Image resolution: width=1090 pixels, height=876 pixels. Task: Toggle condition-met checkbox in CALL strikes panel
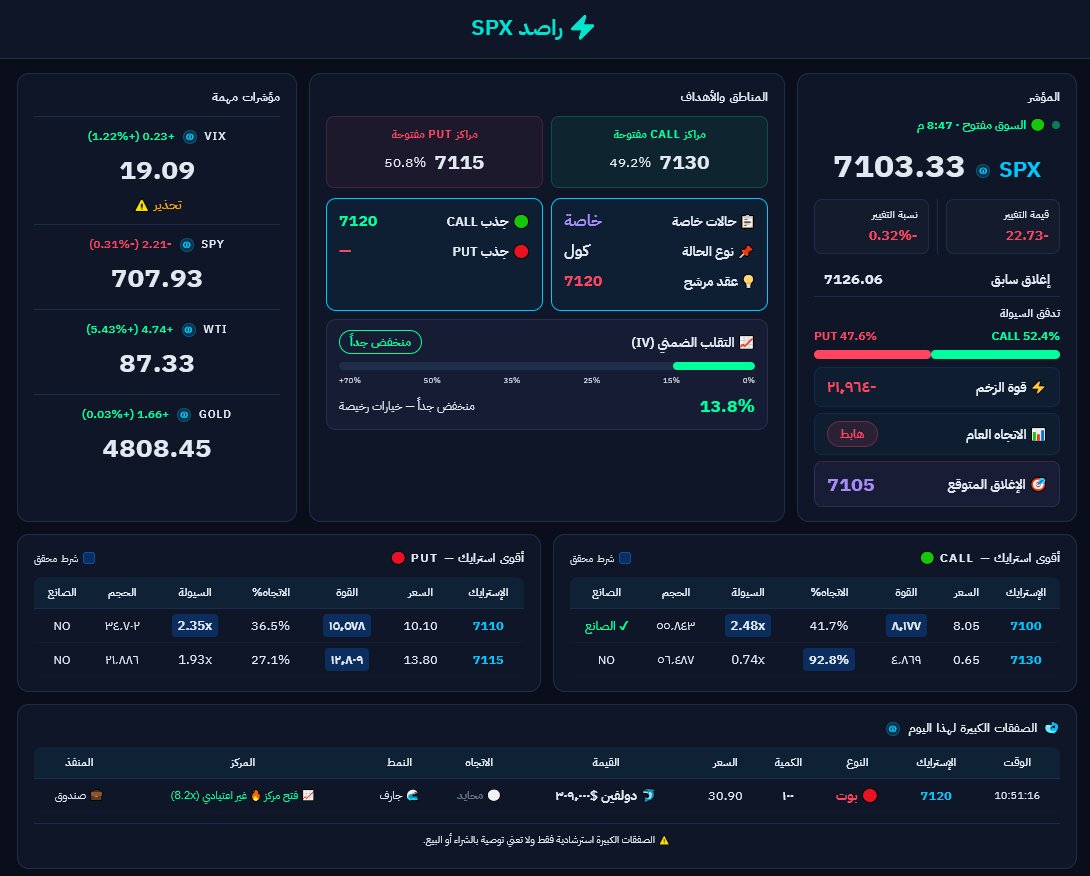tap(625, 558)
